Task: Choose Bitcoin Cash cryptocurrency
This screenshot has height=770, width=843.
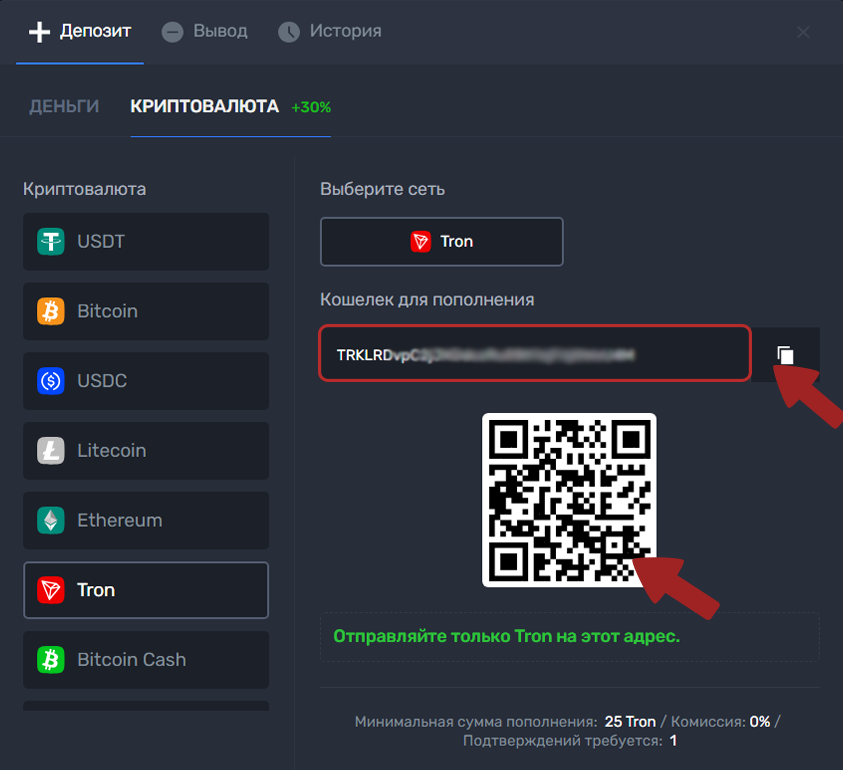Action: tap(146, 660)
